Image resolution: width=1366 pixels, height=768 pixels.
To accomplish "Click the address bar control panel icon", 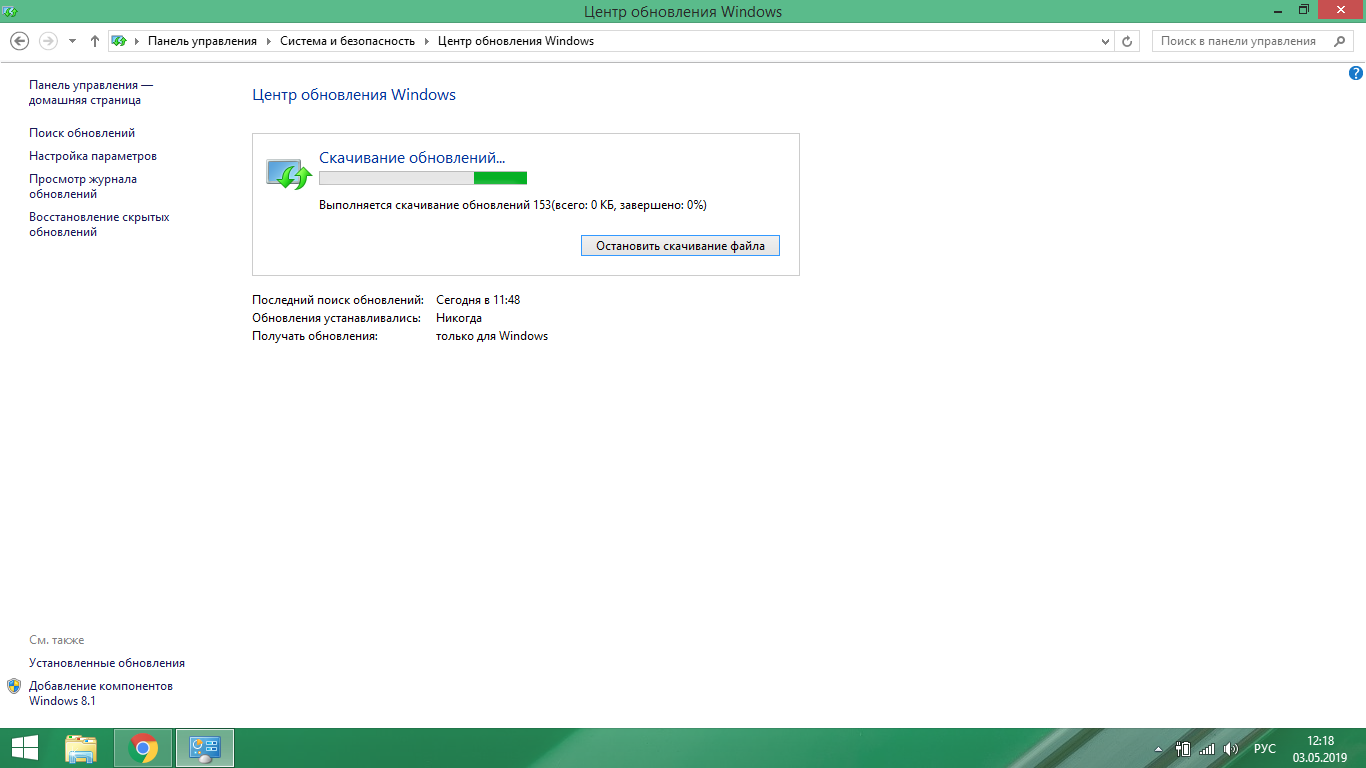I will click(119, 41).
